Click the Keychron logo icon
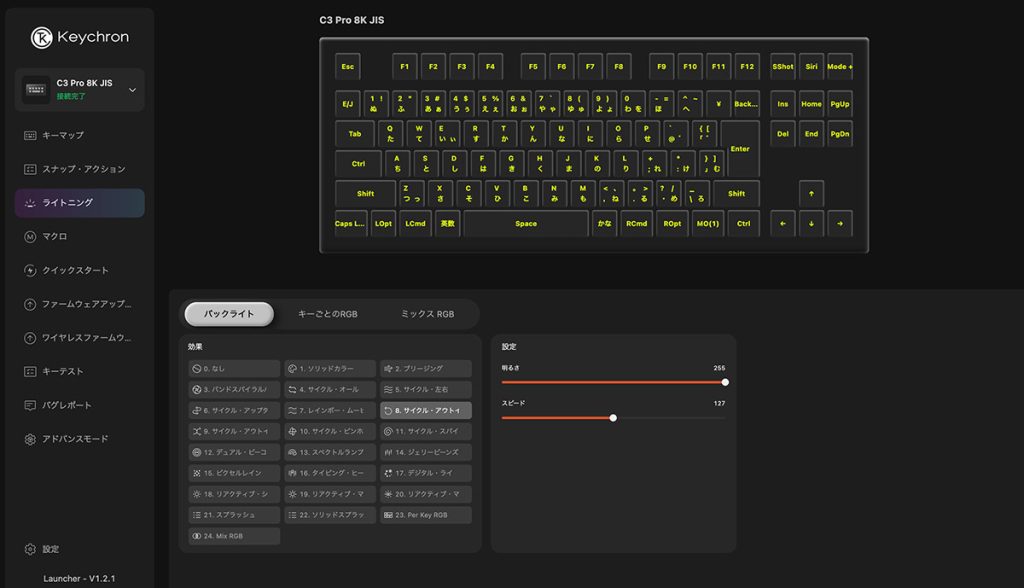 tap(41, 37)
